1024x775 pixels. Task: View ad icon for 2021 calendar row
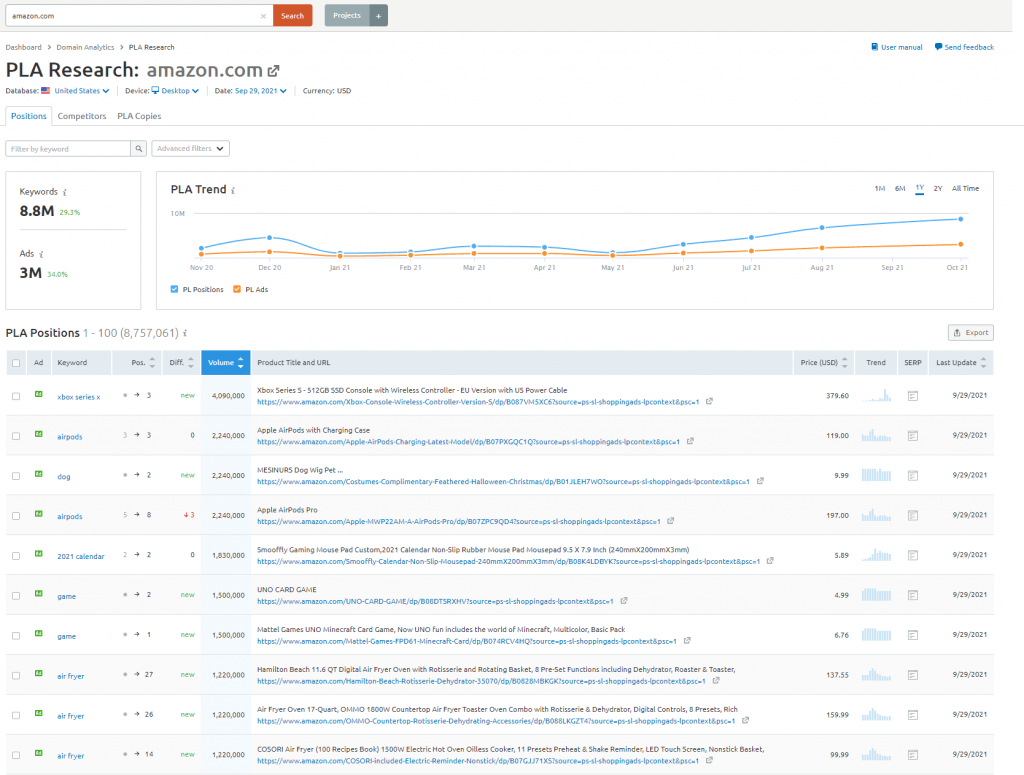39,554
